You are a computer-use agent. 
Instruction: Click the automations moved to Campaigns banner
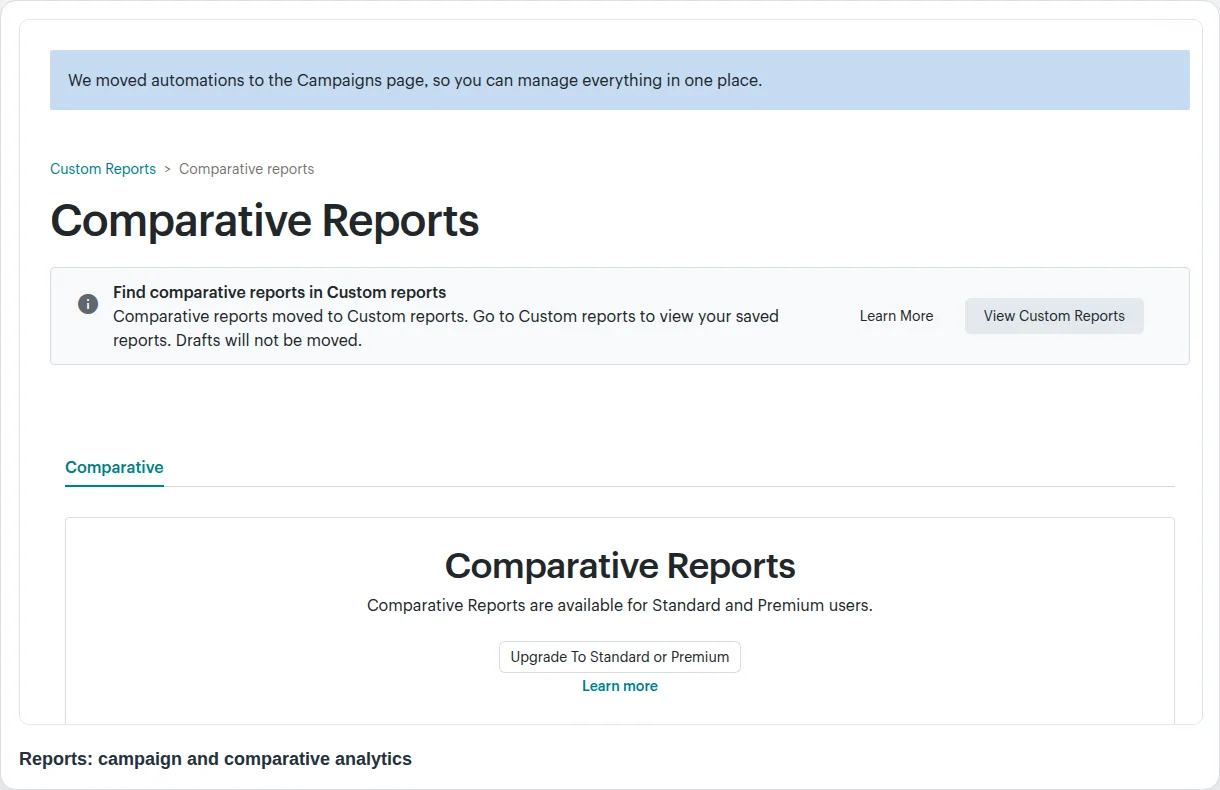pyautogui.click(x=620, y=80)
